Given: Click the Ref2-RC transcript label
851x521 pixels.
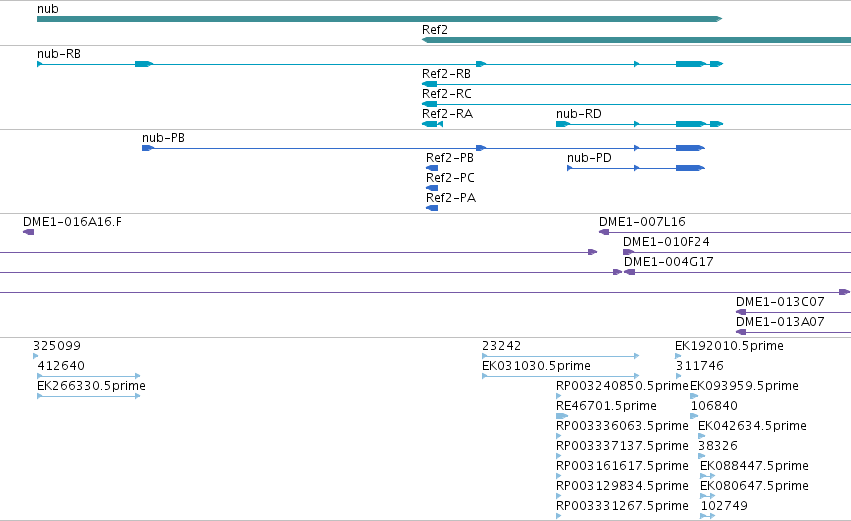Looking at the screenshot, I should pos(447,94).
